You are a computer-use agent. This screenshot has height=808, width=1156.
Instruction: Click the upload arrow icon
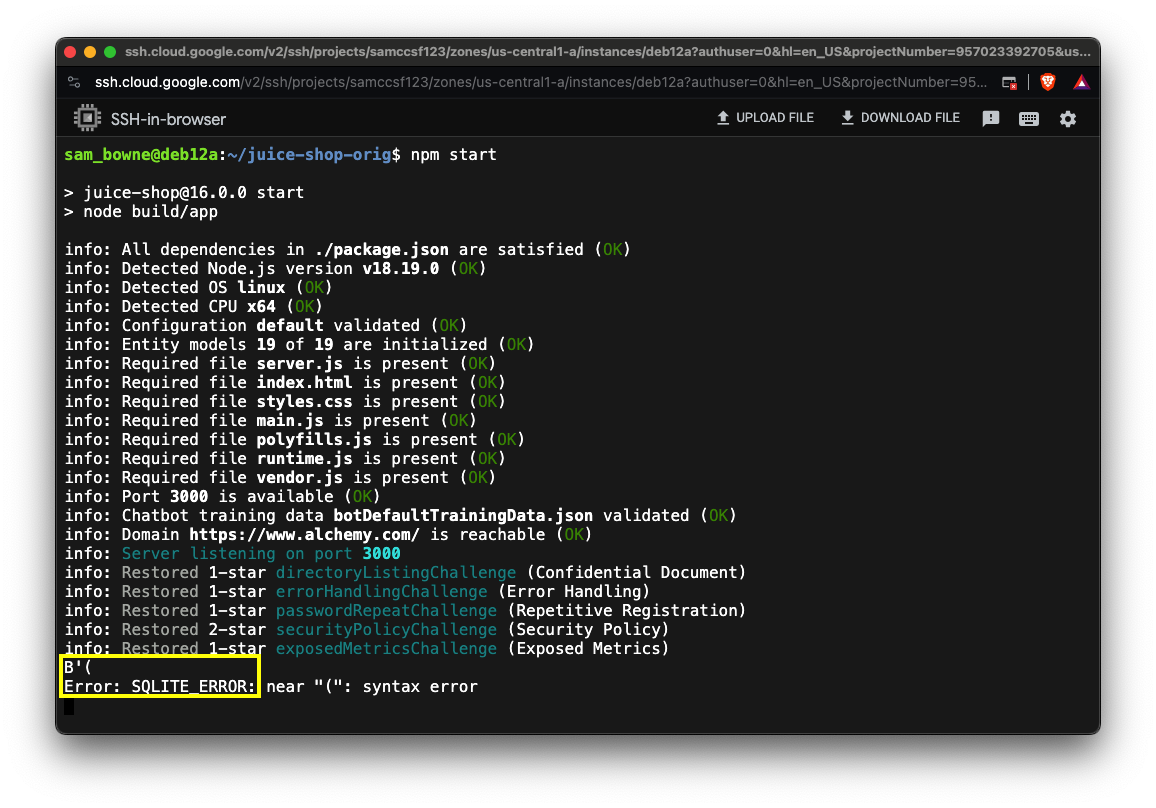tap(722, 118)
